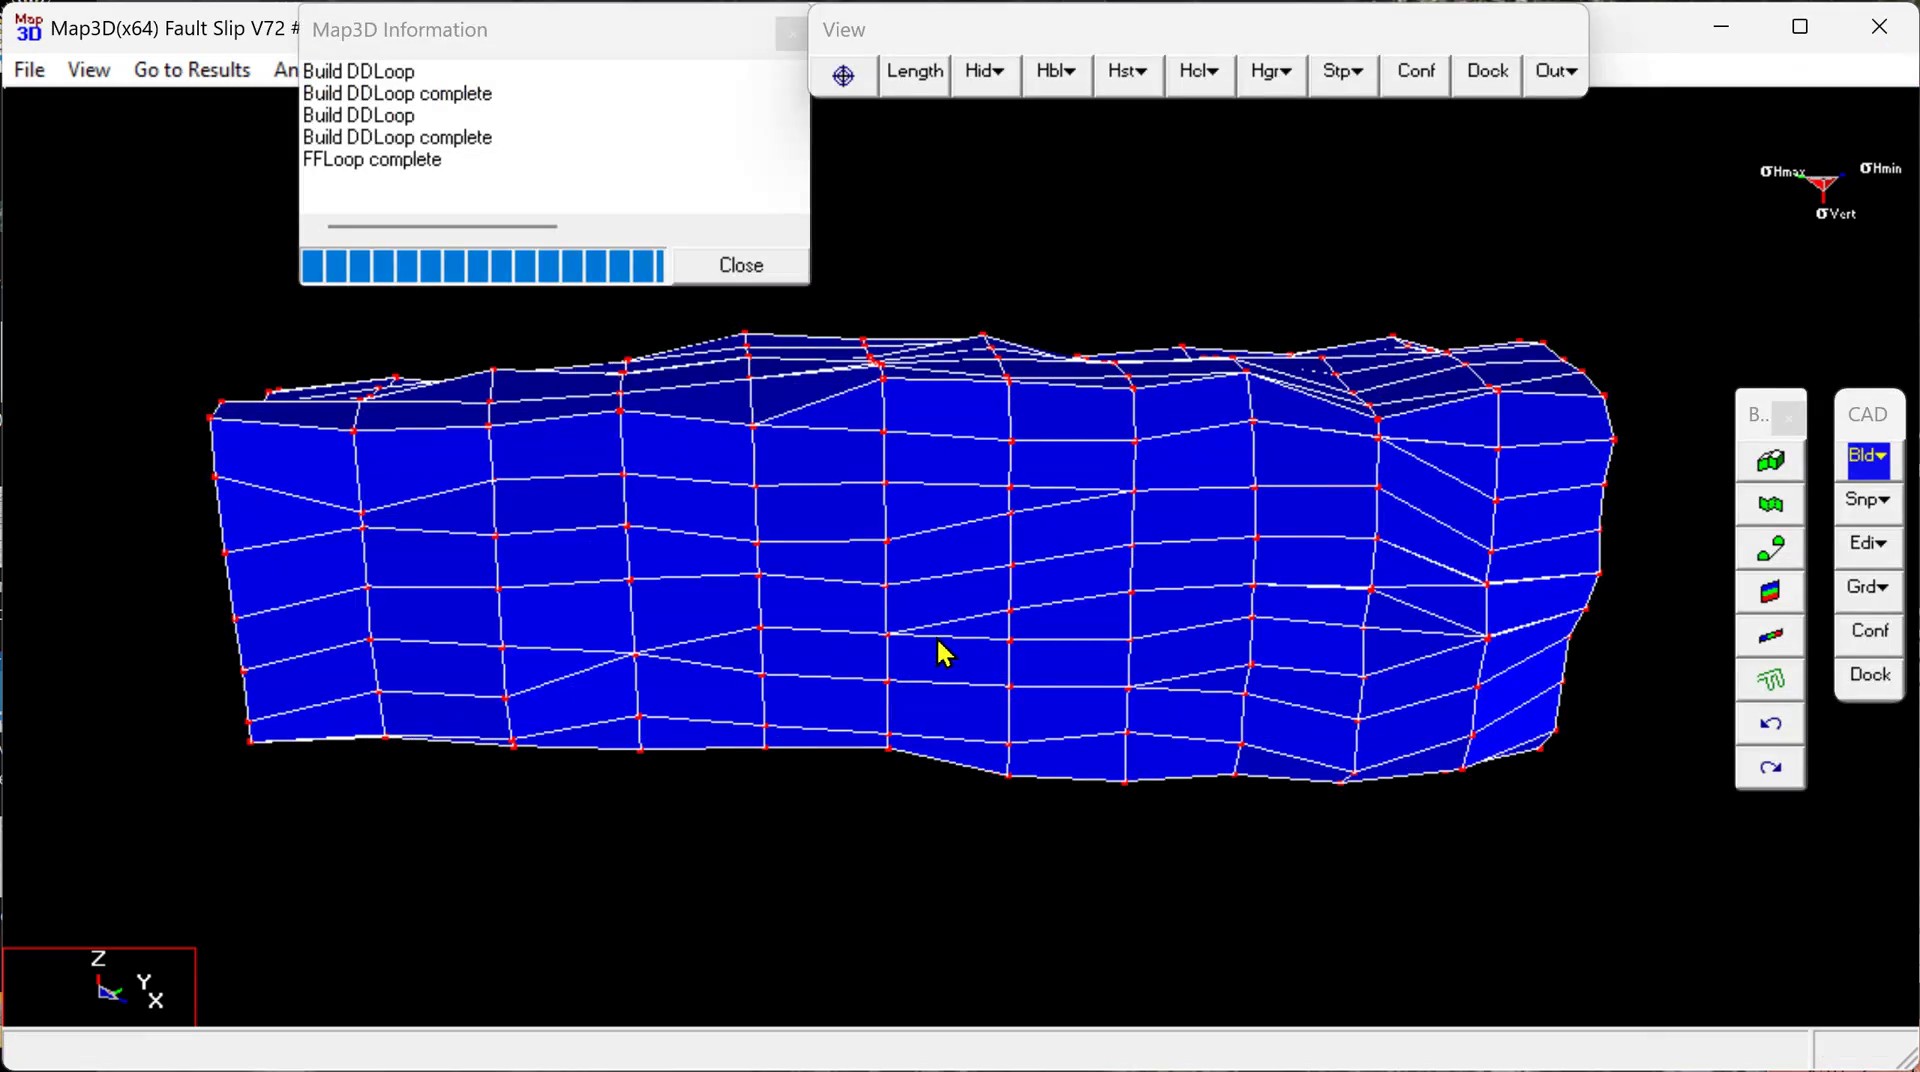1920x1072 pixels.
Task: Select the red-green-blue striped plane tool
Action: click(x=1770, y=592)
